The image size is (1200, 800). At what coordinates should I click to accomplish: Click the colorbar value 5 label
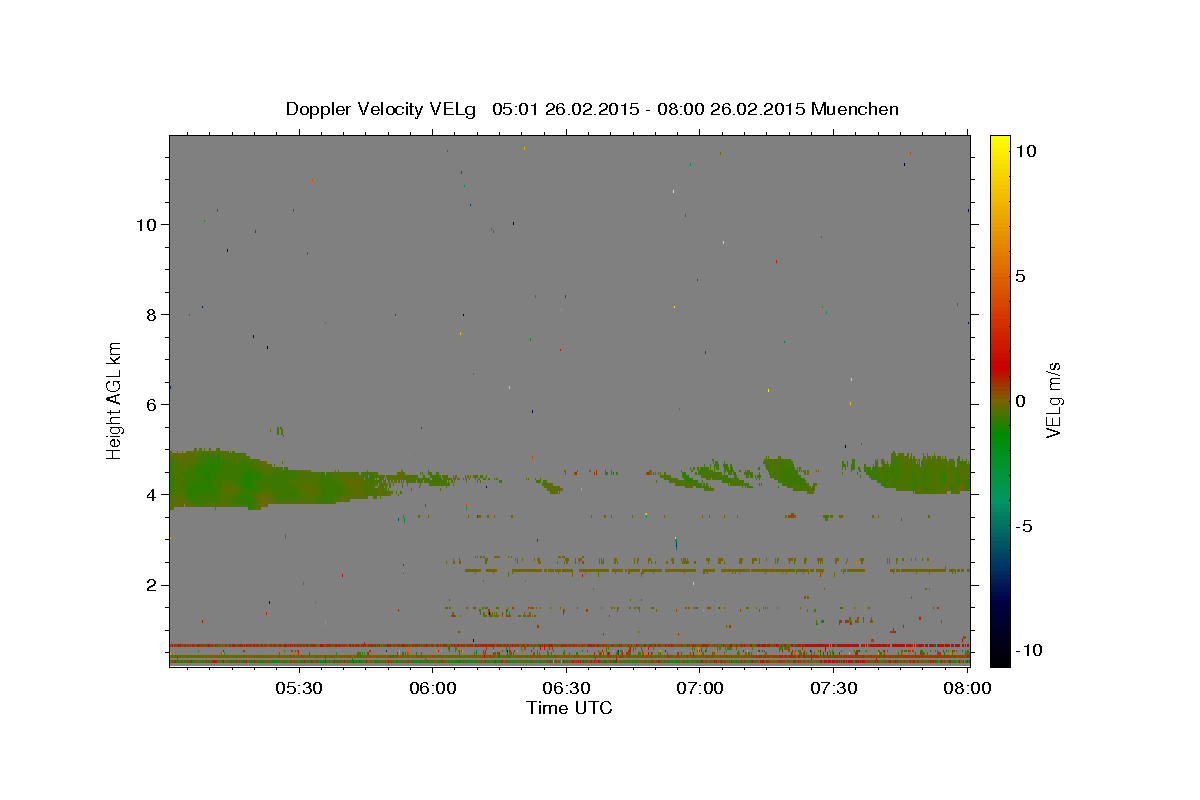pyautogui.click(x=1020, y=276)
